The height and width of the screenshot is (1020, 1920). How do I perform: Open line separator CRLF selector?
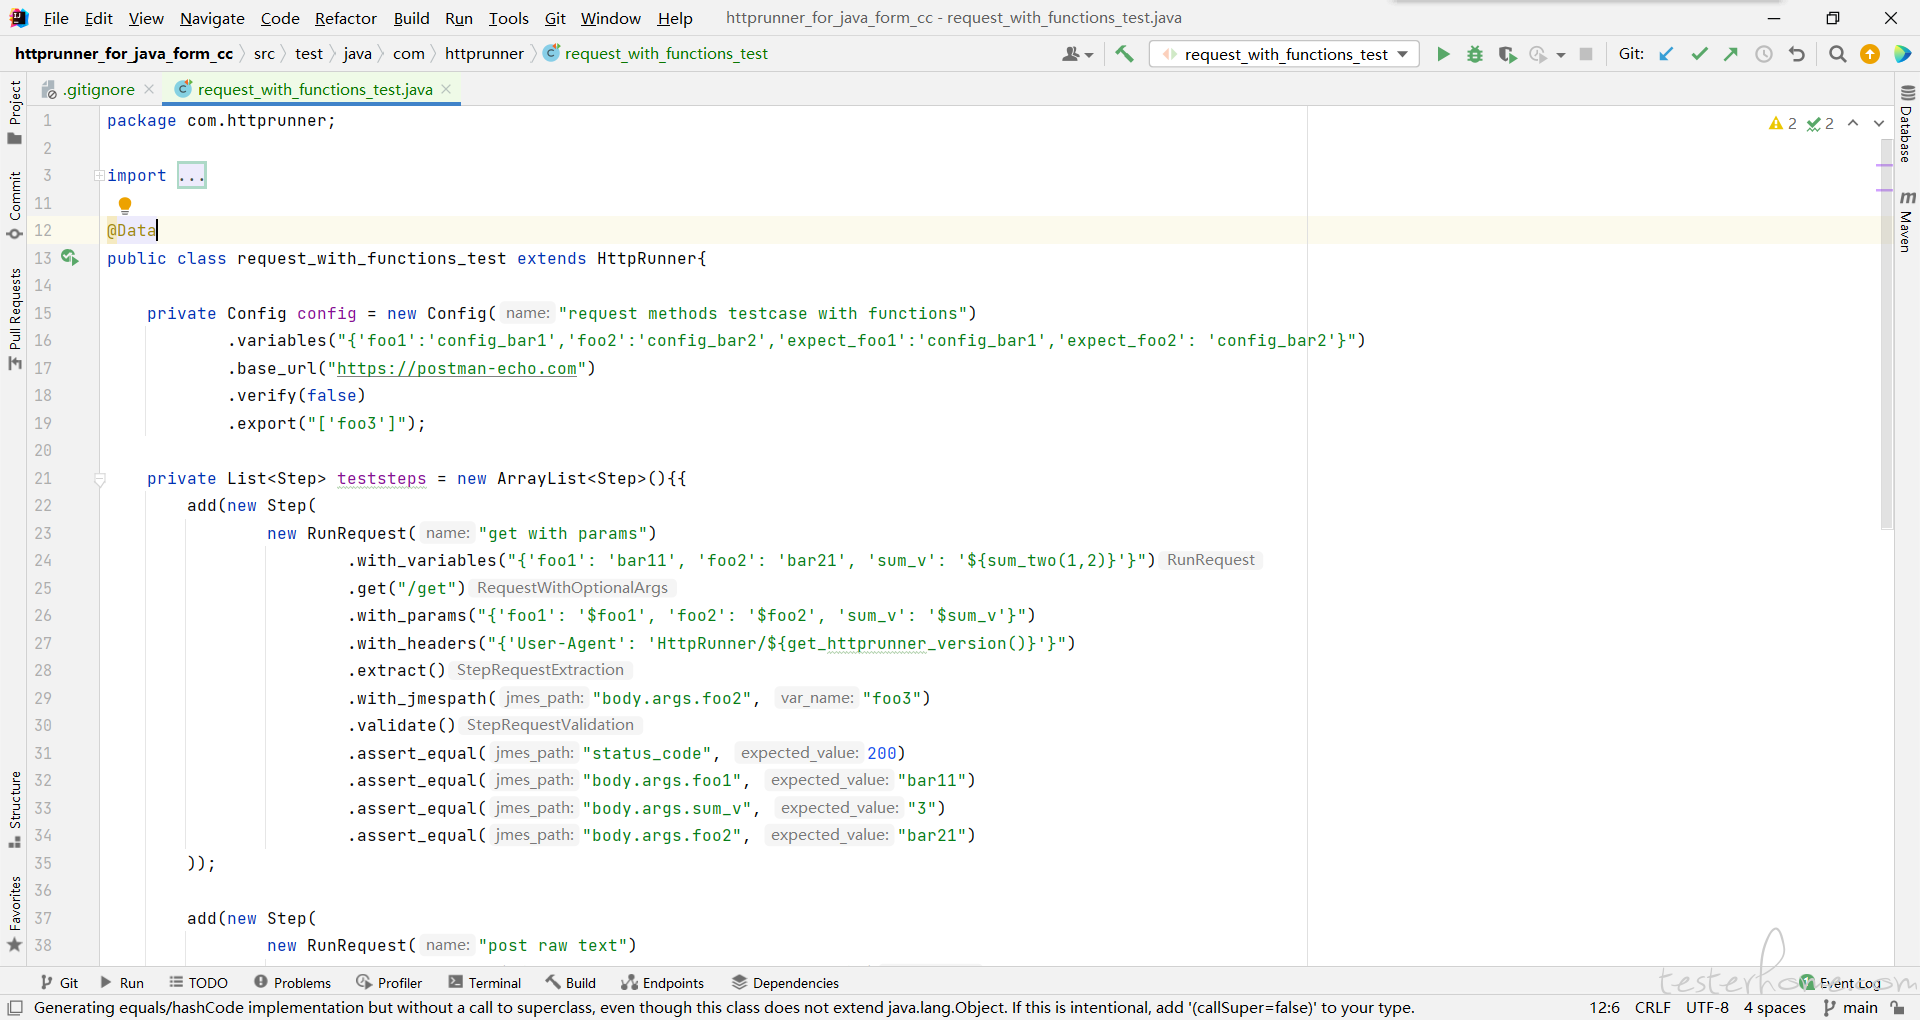(x=1653, y=1007)
